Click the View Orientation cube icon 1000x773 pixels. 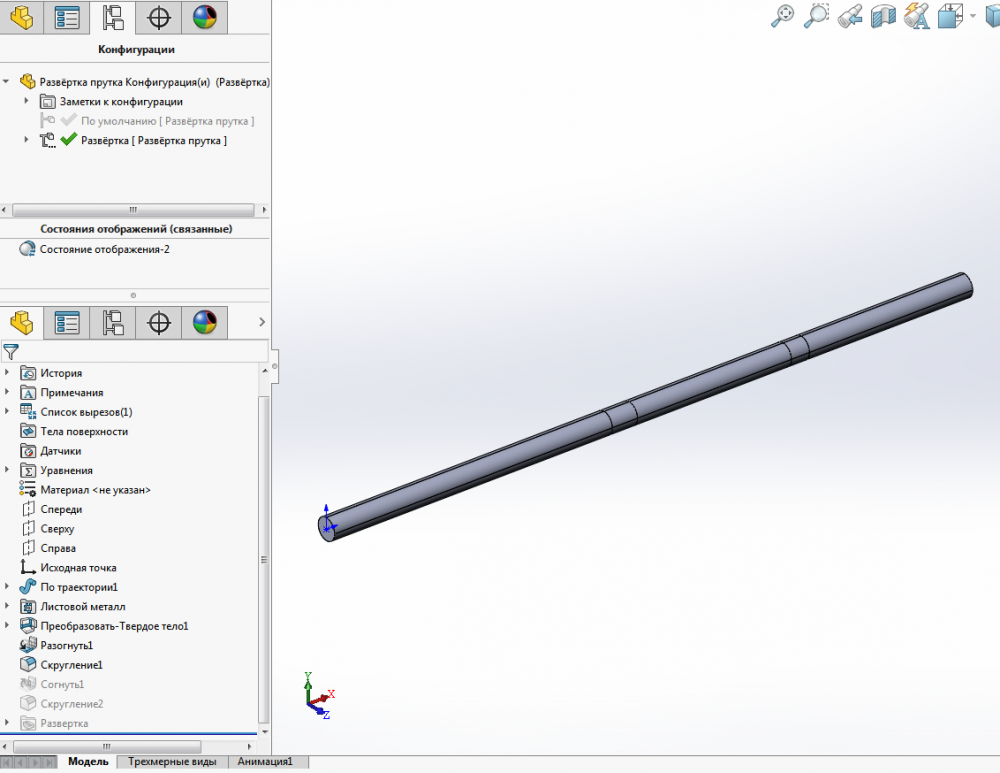pyautogui.click(x=950, y=16)
